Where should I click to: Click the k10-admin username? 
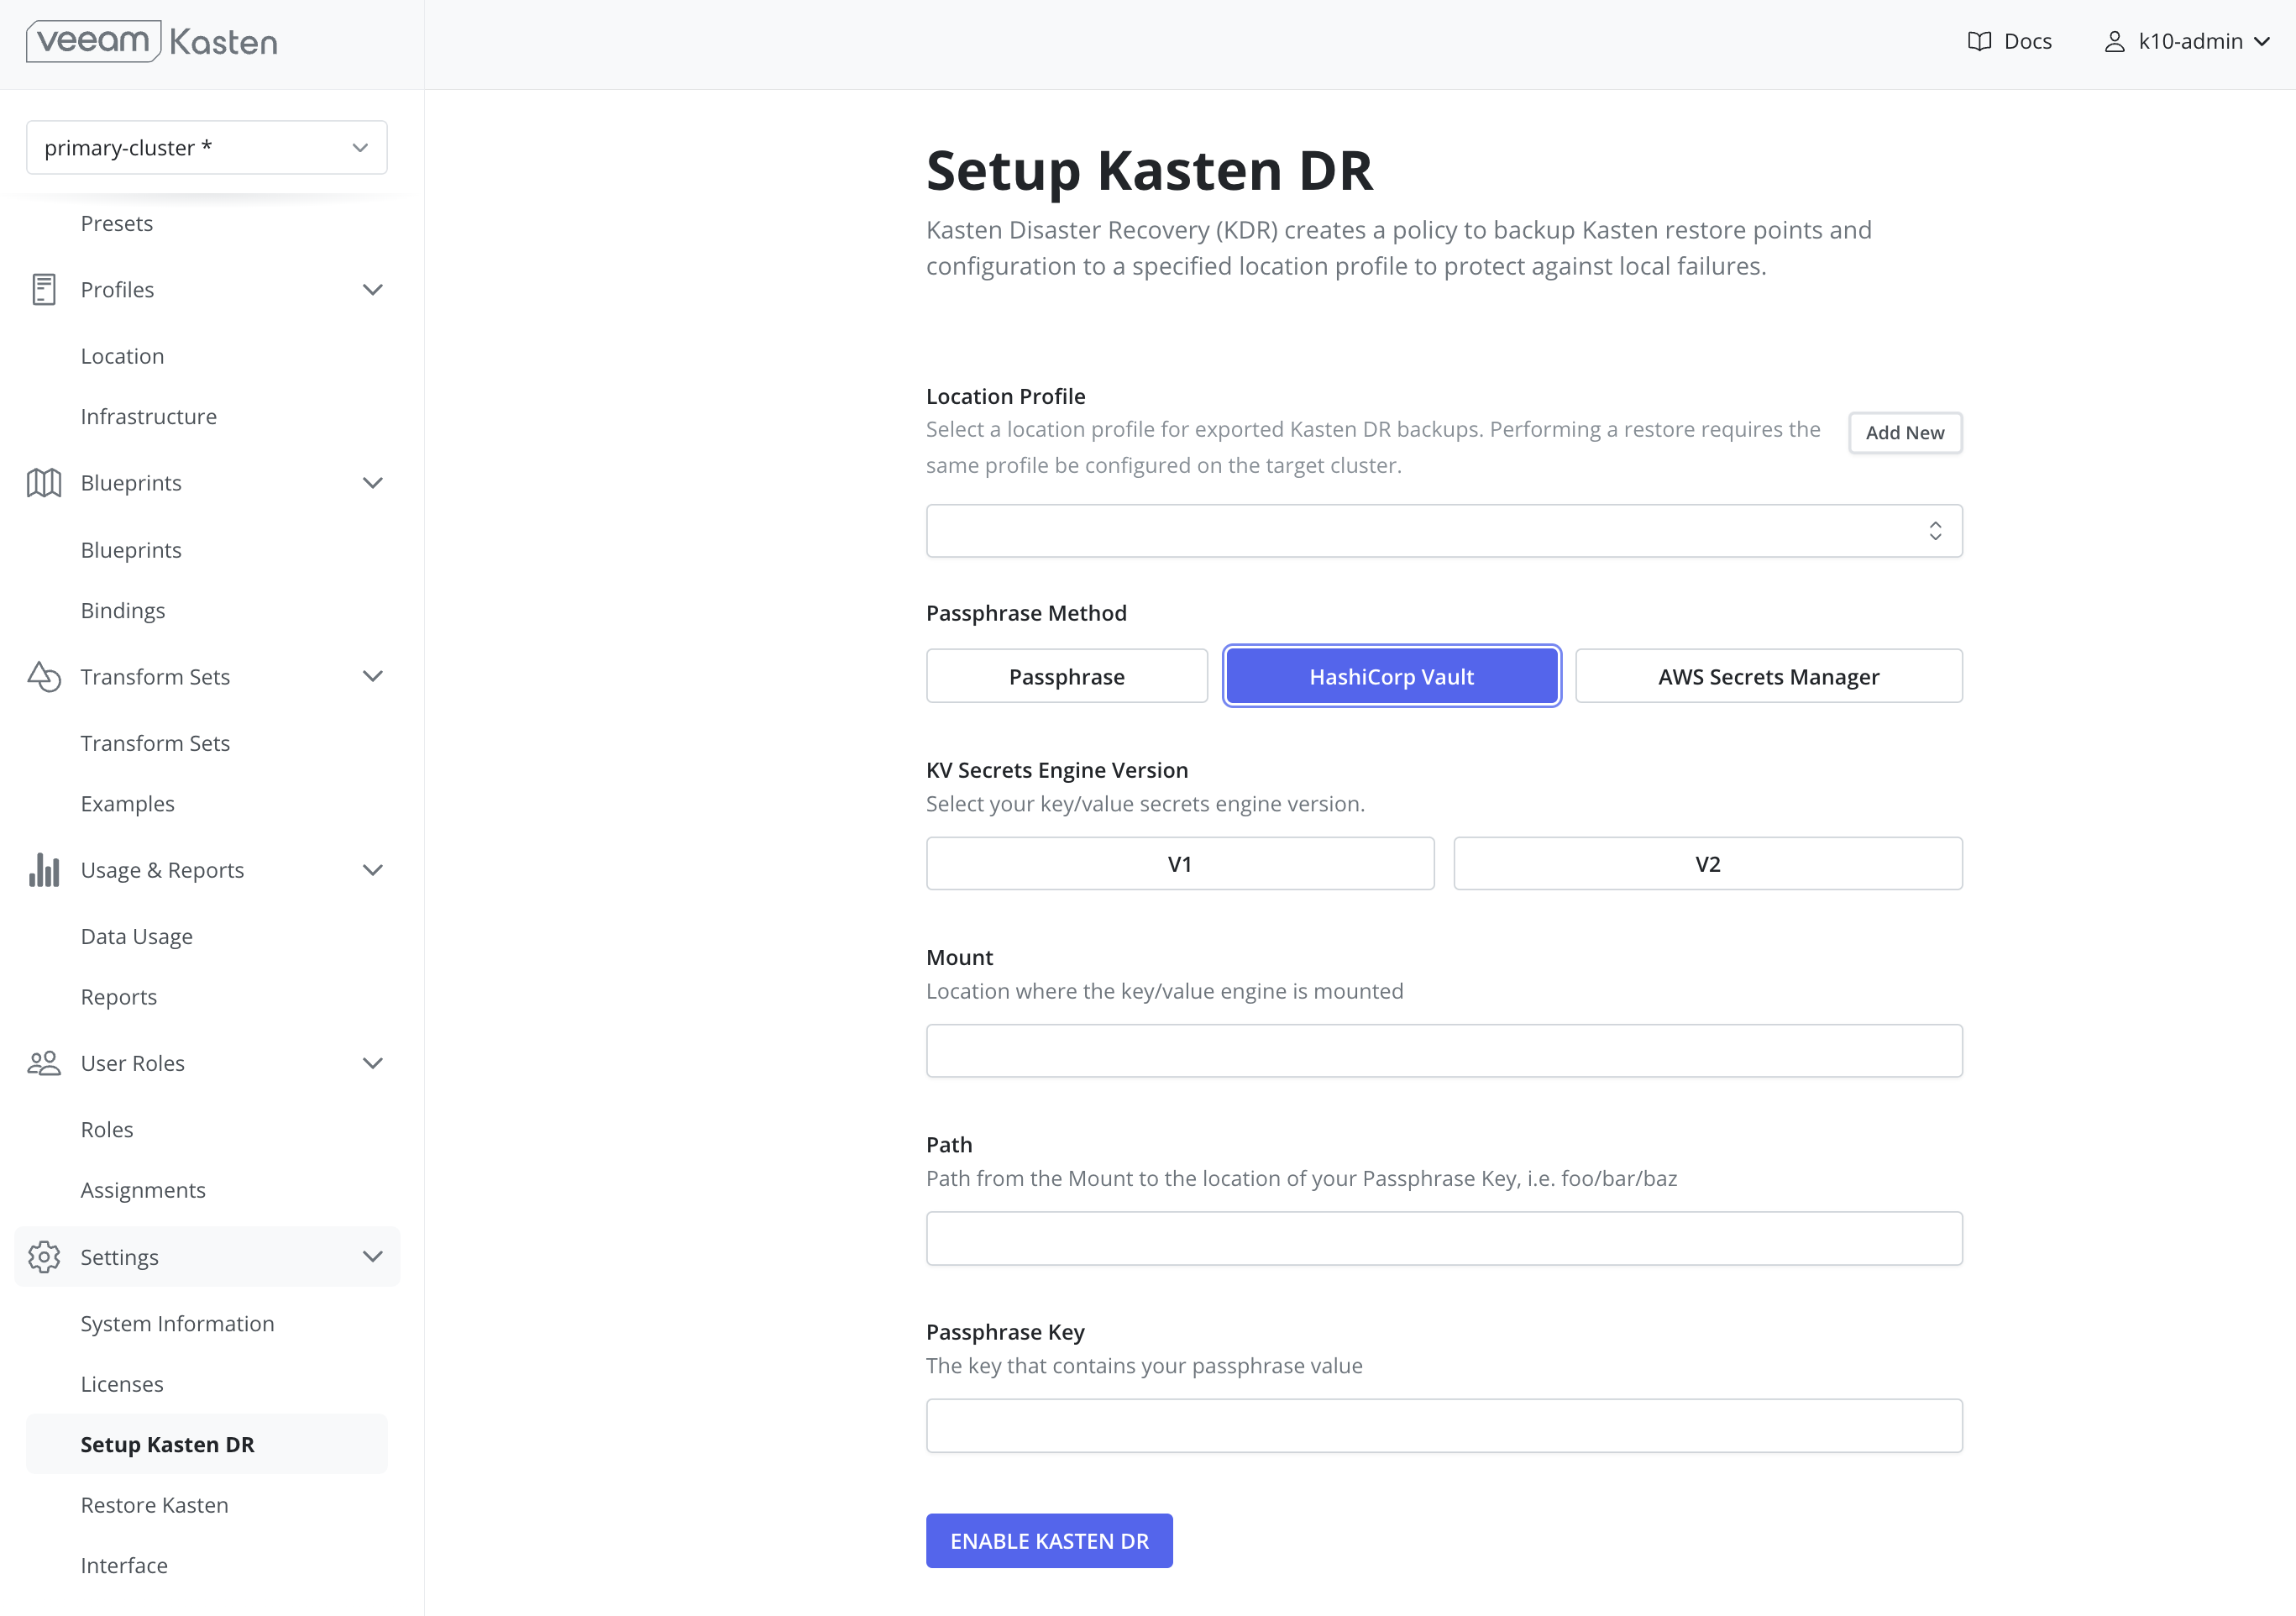pos(2190,41)
